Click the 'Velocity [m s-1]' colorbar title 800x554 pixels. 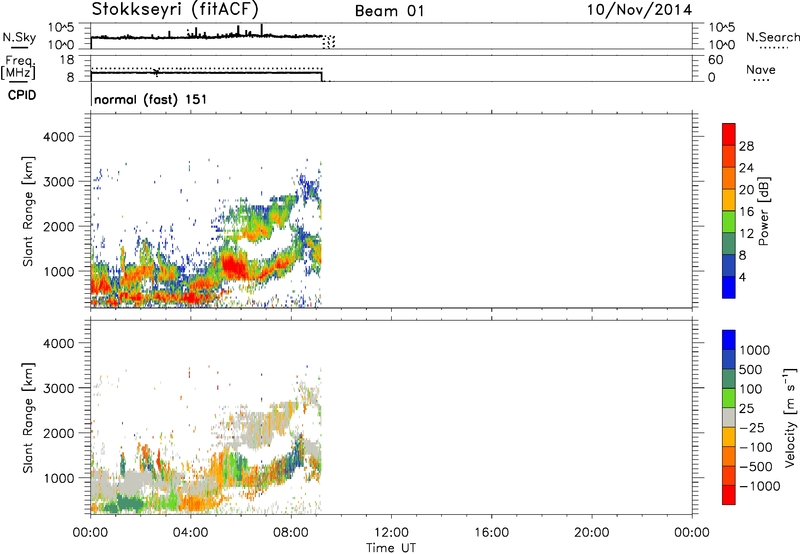(x=790, y=417)
